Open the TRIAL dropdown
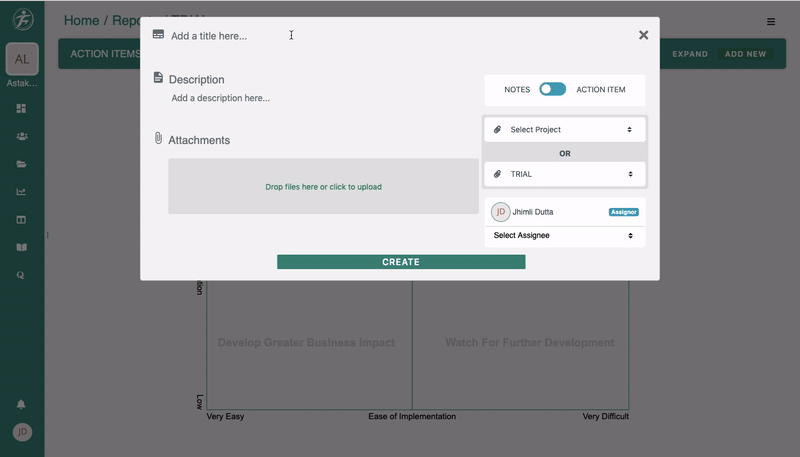The width and height of the screenshot is (800, 457). pos(565,174)
